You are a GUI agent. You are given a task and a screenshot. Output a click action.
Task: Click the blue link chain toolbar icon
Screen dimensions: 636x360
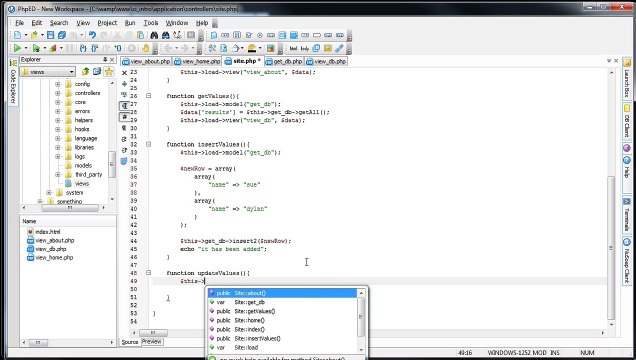point(339,48)
